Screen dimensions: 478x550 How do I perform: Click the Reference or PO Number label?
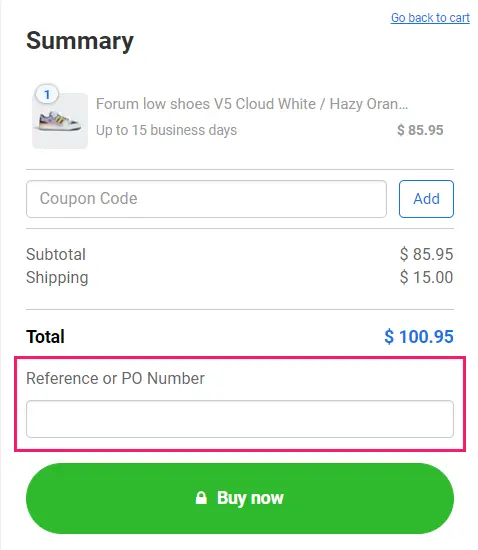115,378
